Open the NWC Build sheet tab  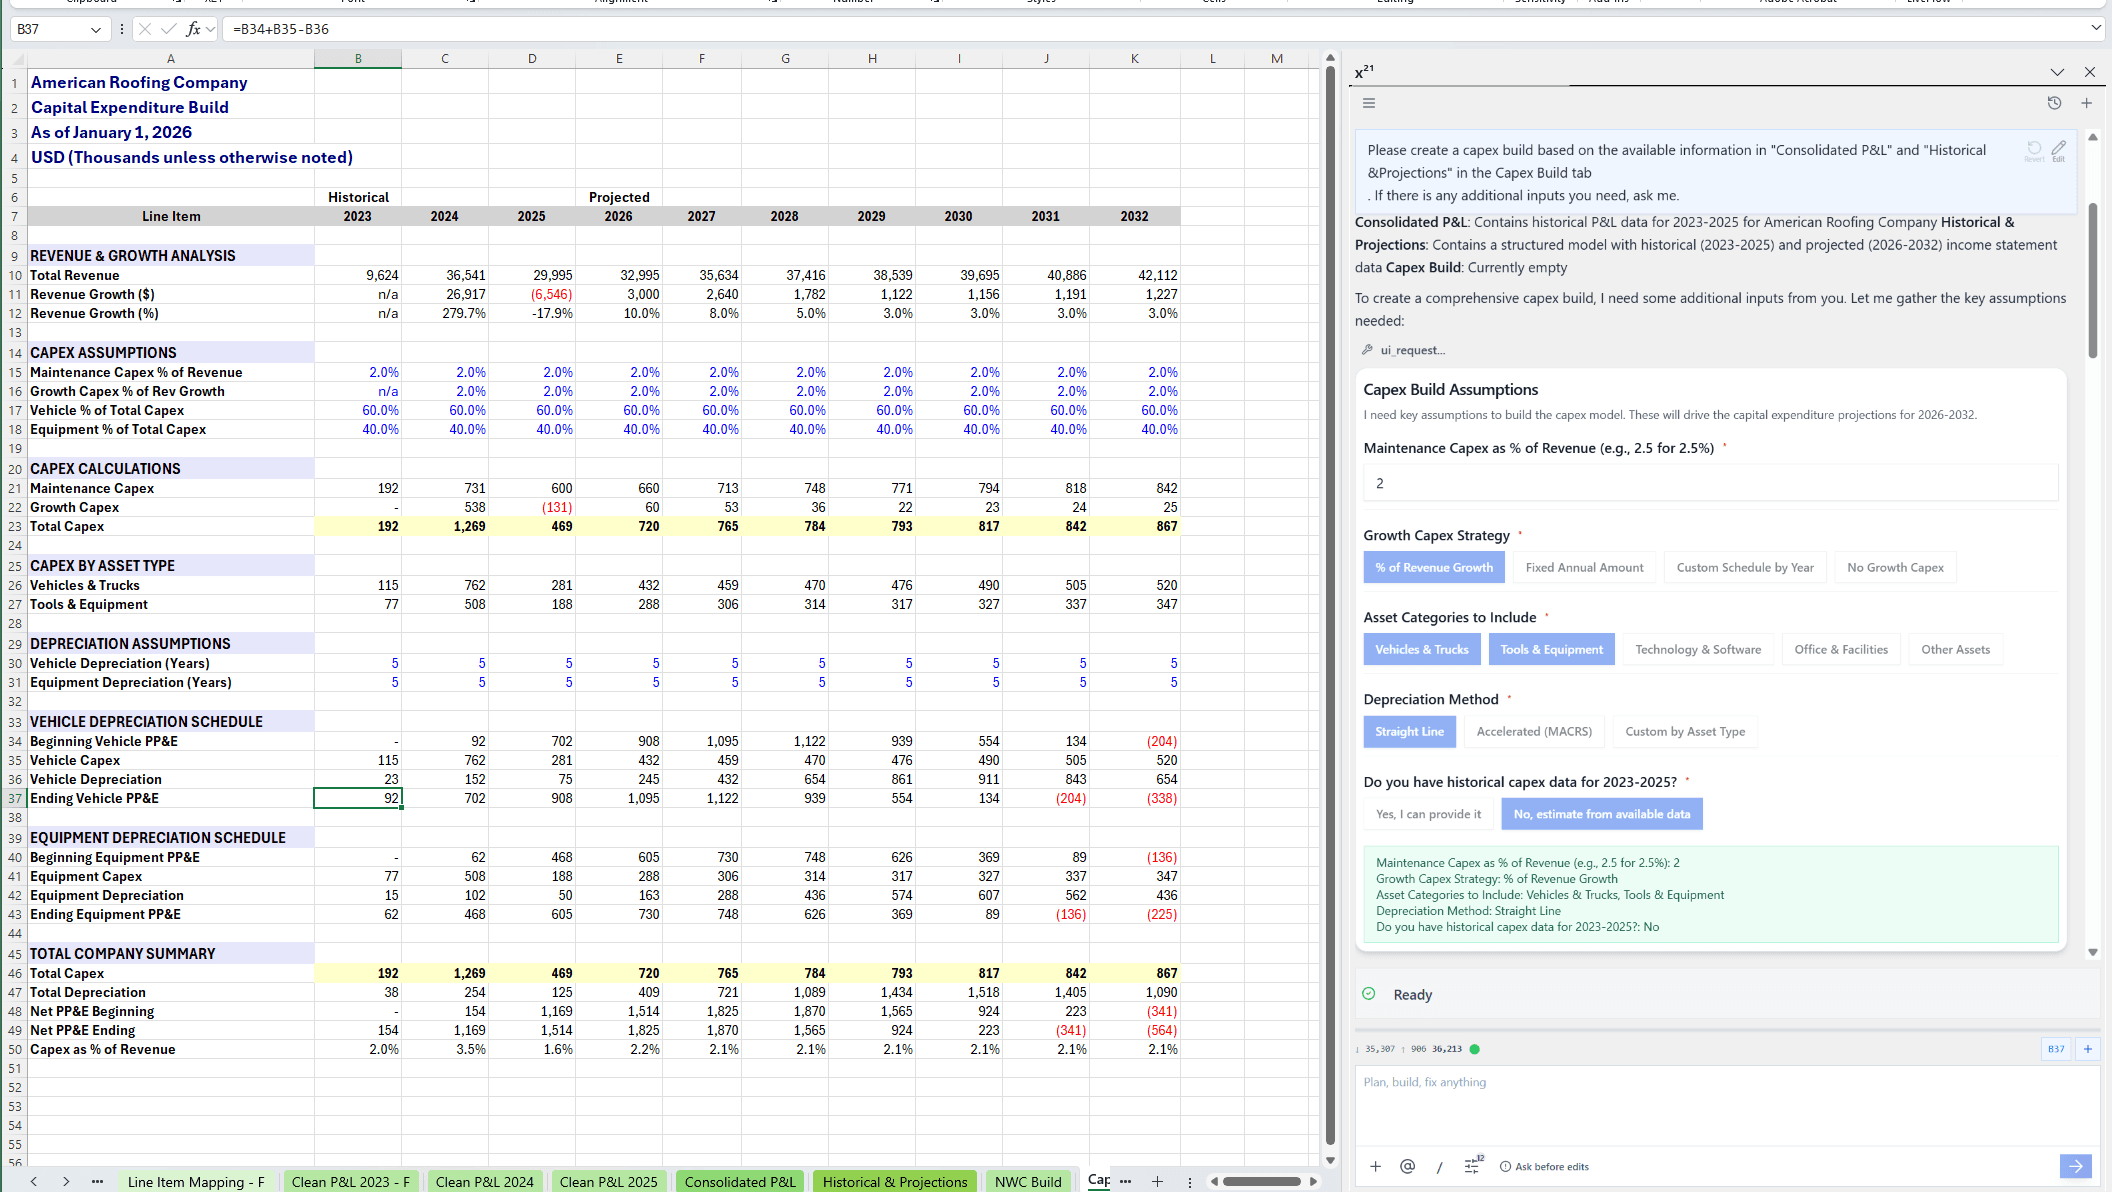point(1027,1181)
